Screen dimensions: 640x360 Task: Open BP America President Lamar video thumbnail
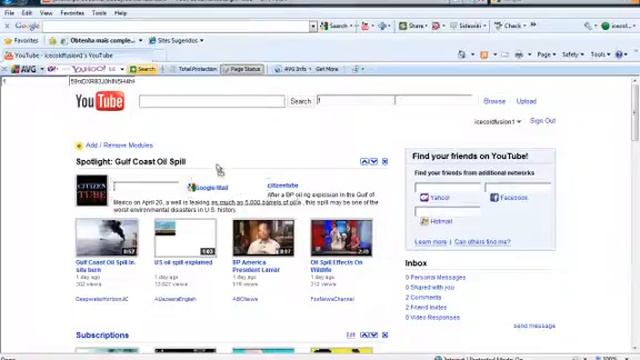click(263, 238)
